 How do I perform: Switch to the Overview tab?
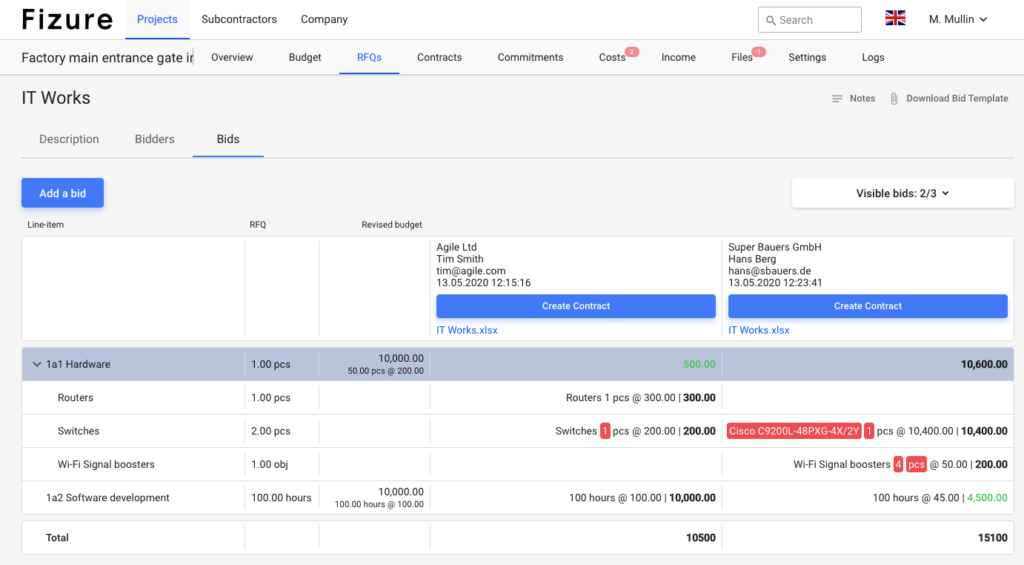[232, 57]
